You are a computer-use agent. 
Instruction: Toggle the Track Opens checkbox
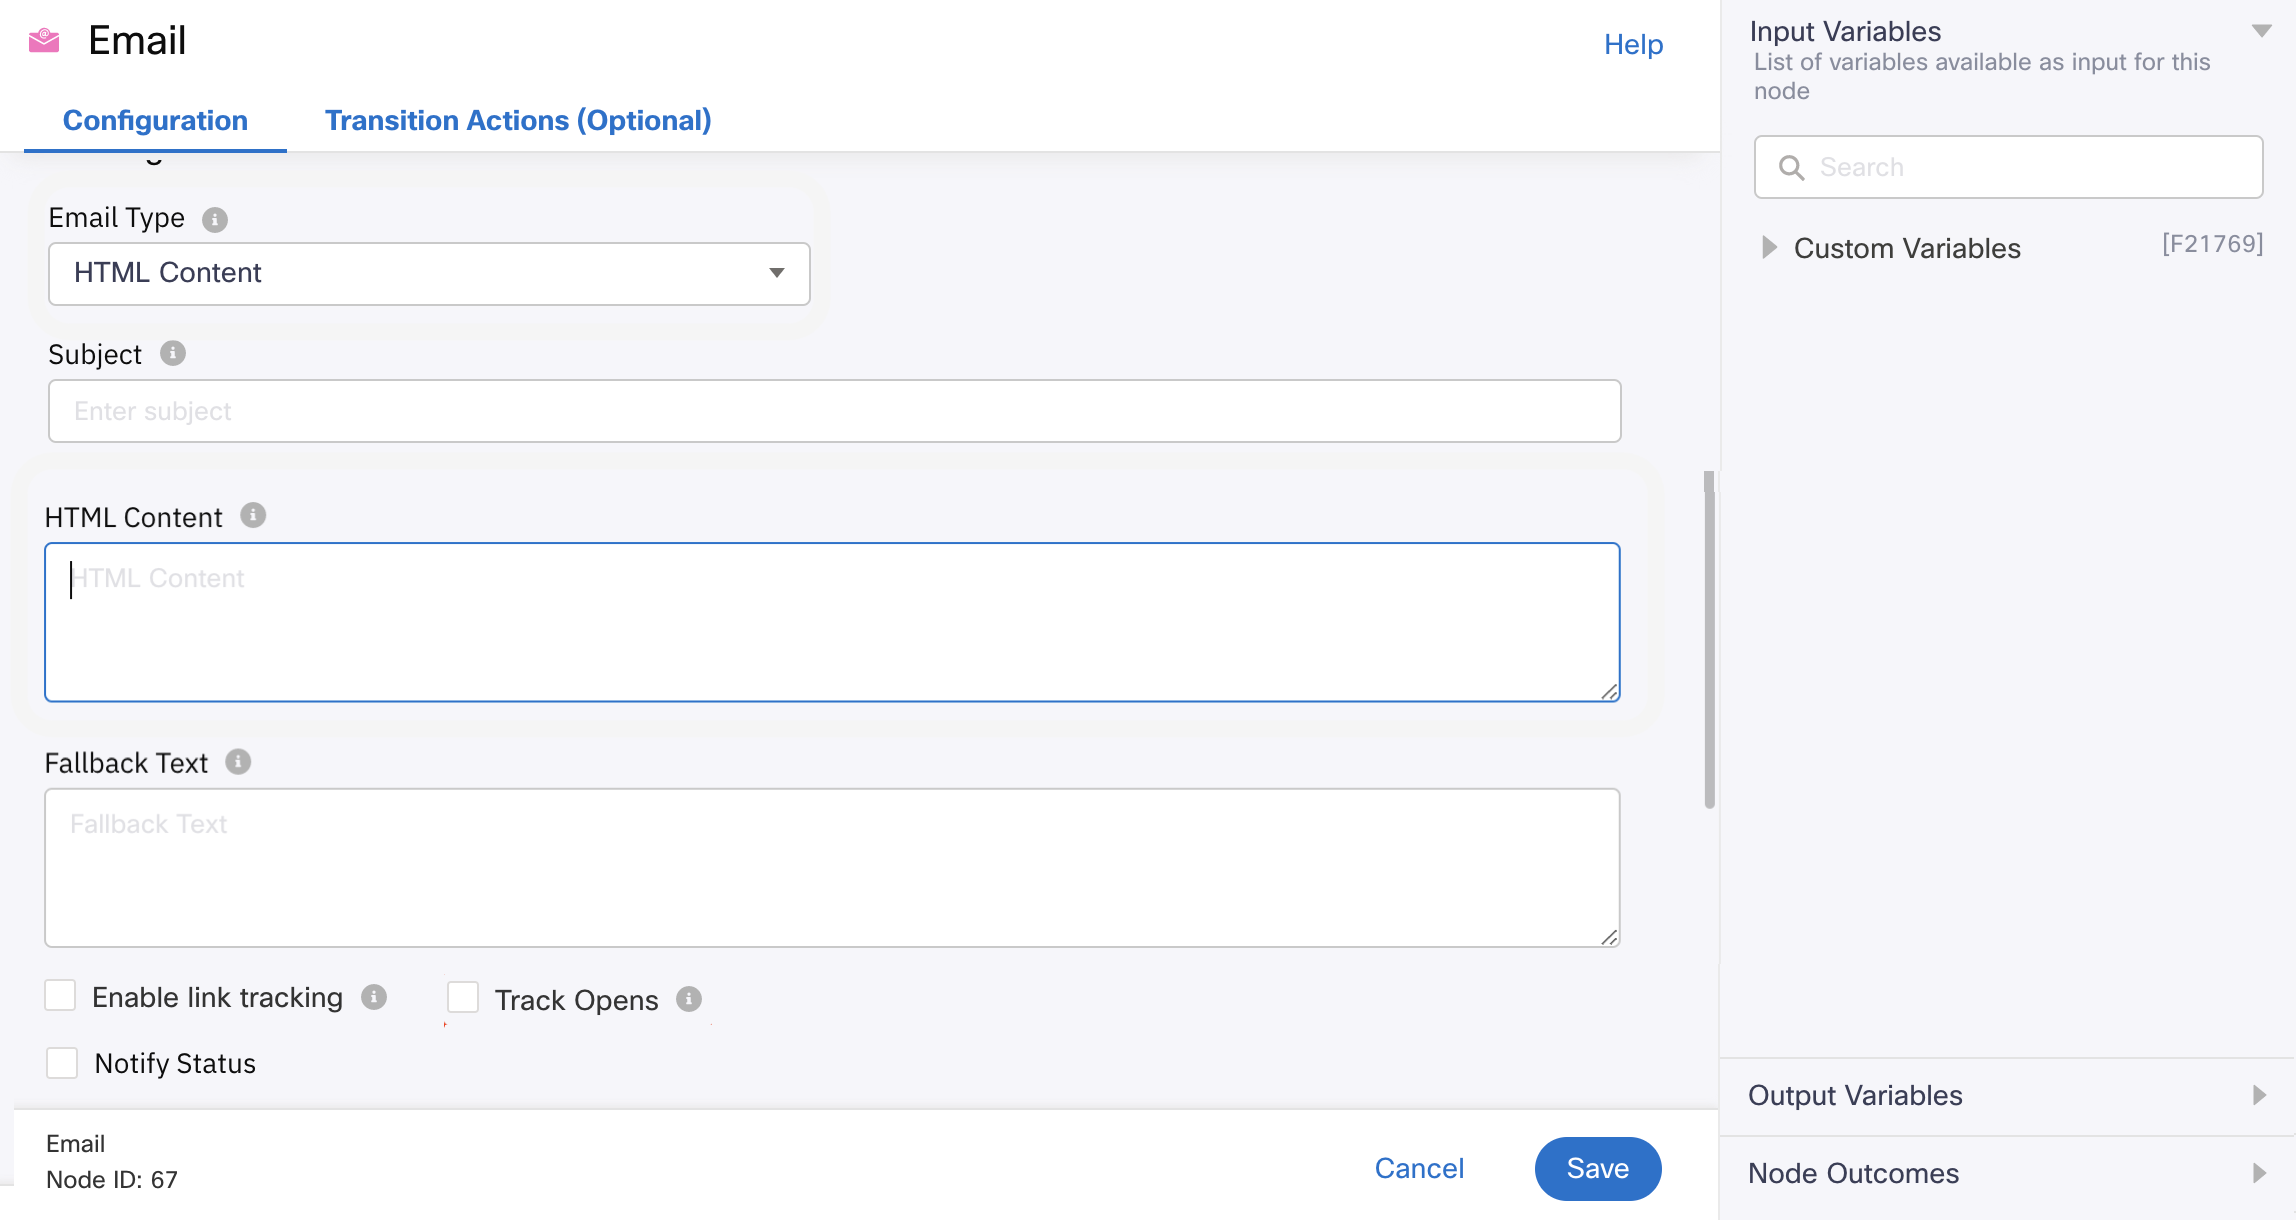(x=463, y=998)
